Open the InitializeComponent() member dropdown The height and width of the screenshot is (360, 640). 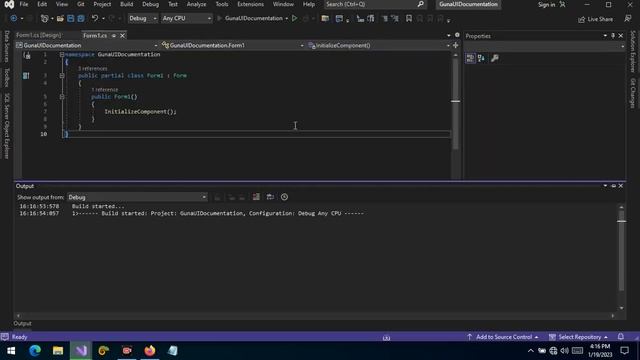click(x=379, y=45)
